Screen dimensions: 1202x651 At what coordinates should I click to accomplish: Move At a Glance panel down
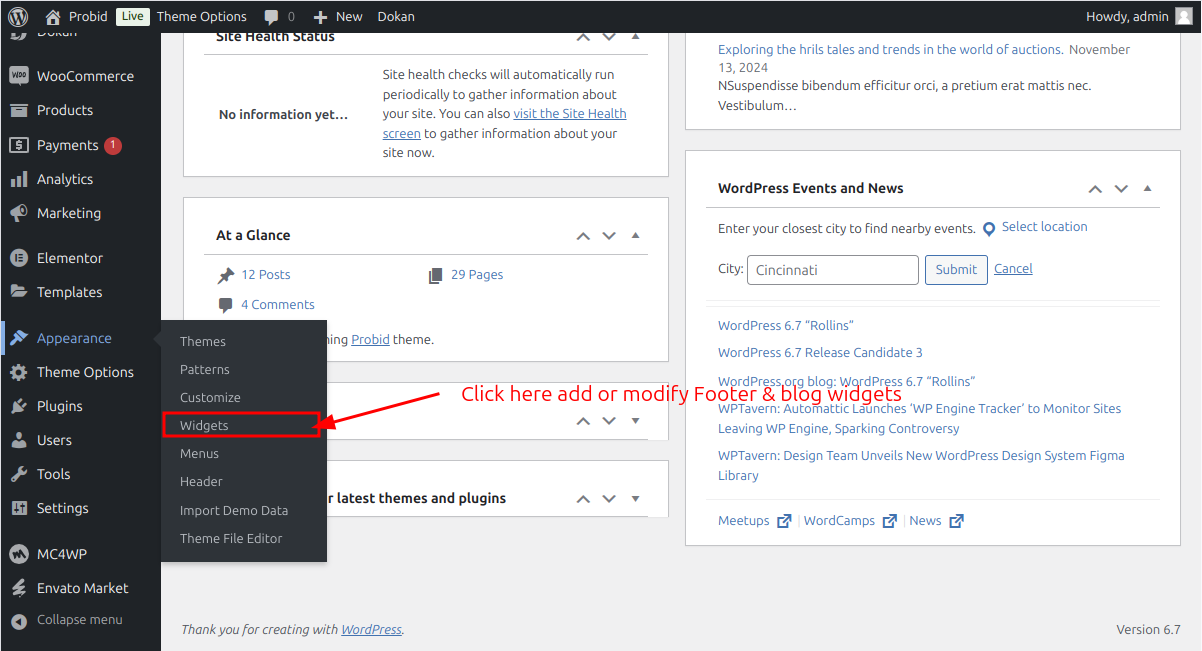pyautogui.click(x=609, y=236)
